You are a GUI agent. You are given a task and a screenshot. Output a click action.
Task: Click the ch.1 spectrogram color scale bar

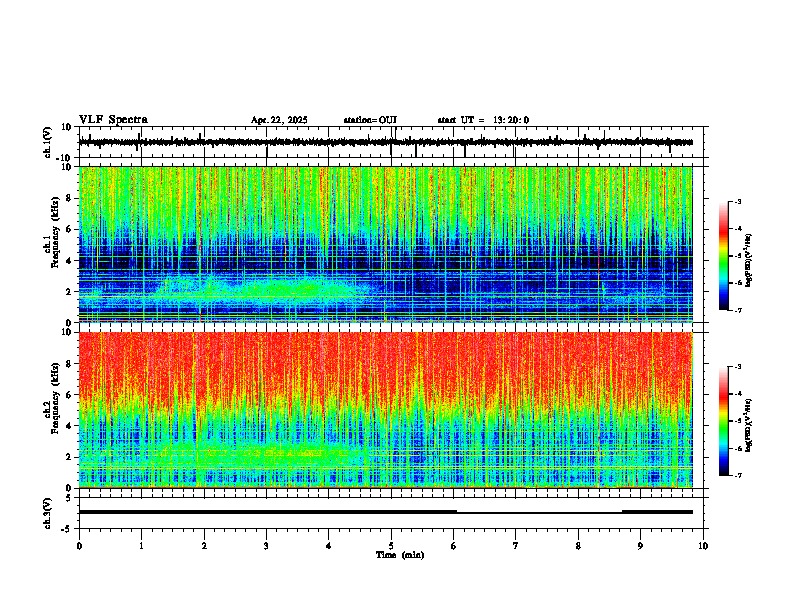[724, 256]
